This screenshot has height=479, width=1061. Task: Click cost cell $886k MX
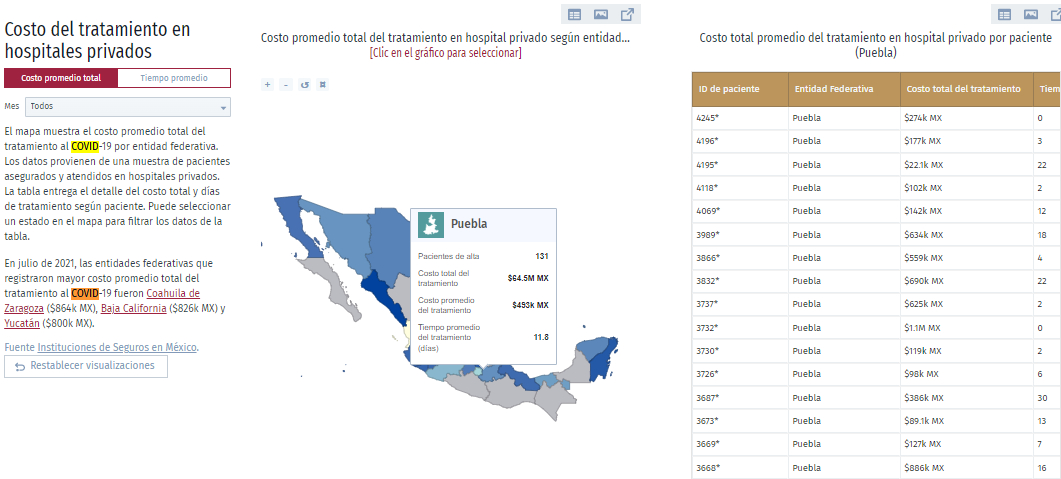coord(966,467)
